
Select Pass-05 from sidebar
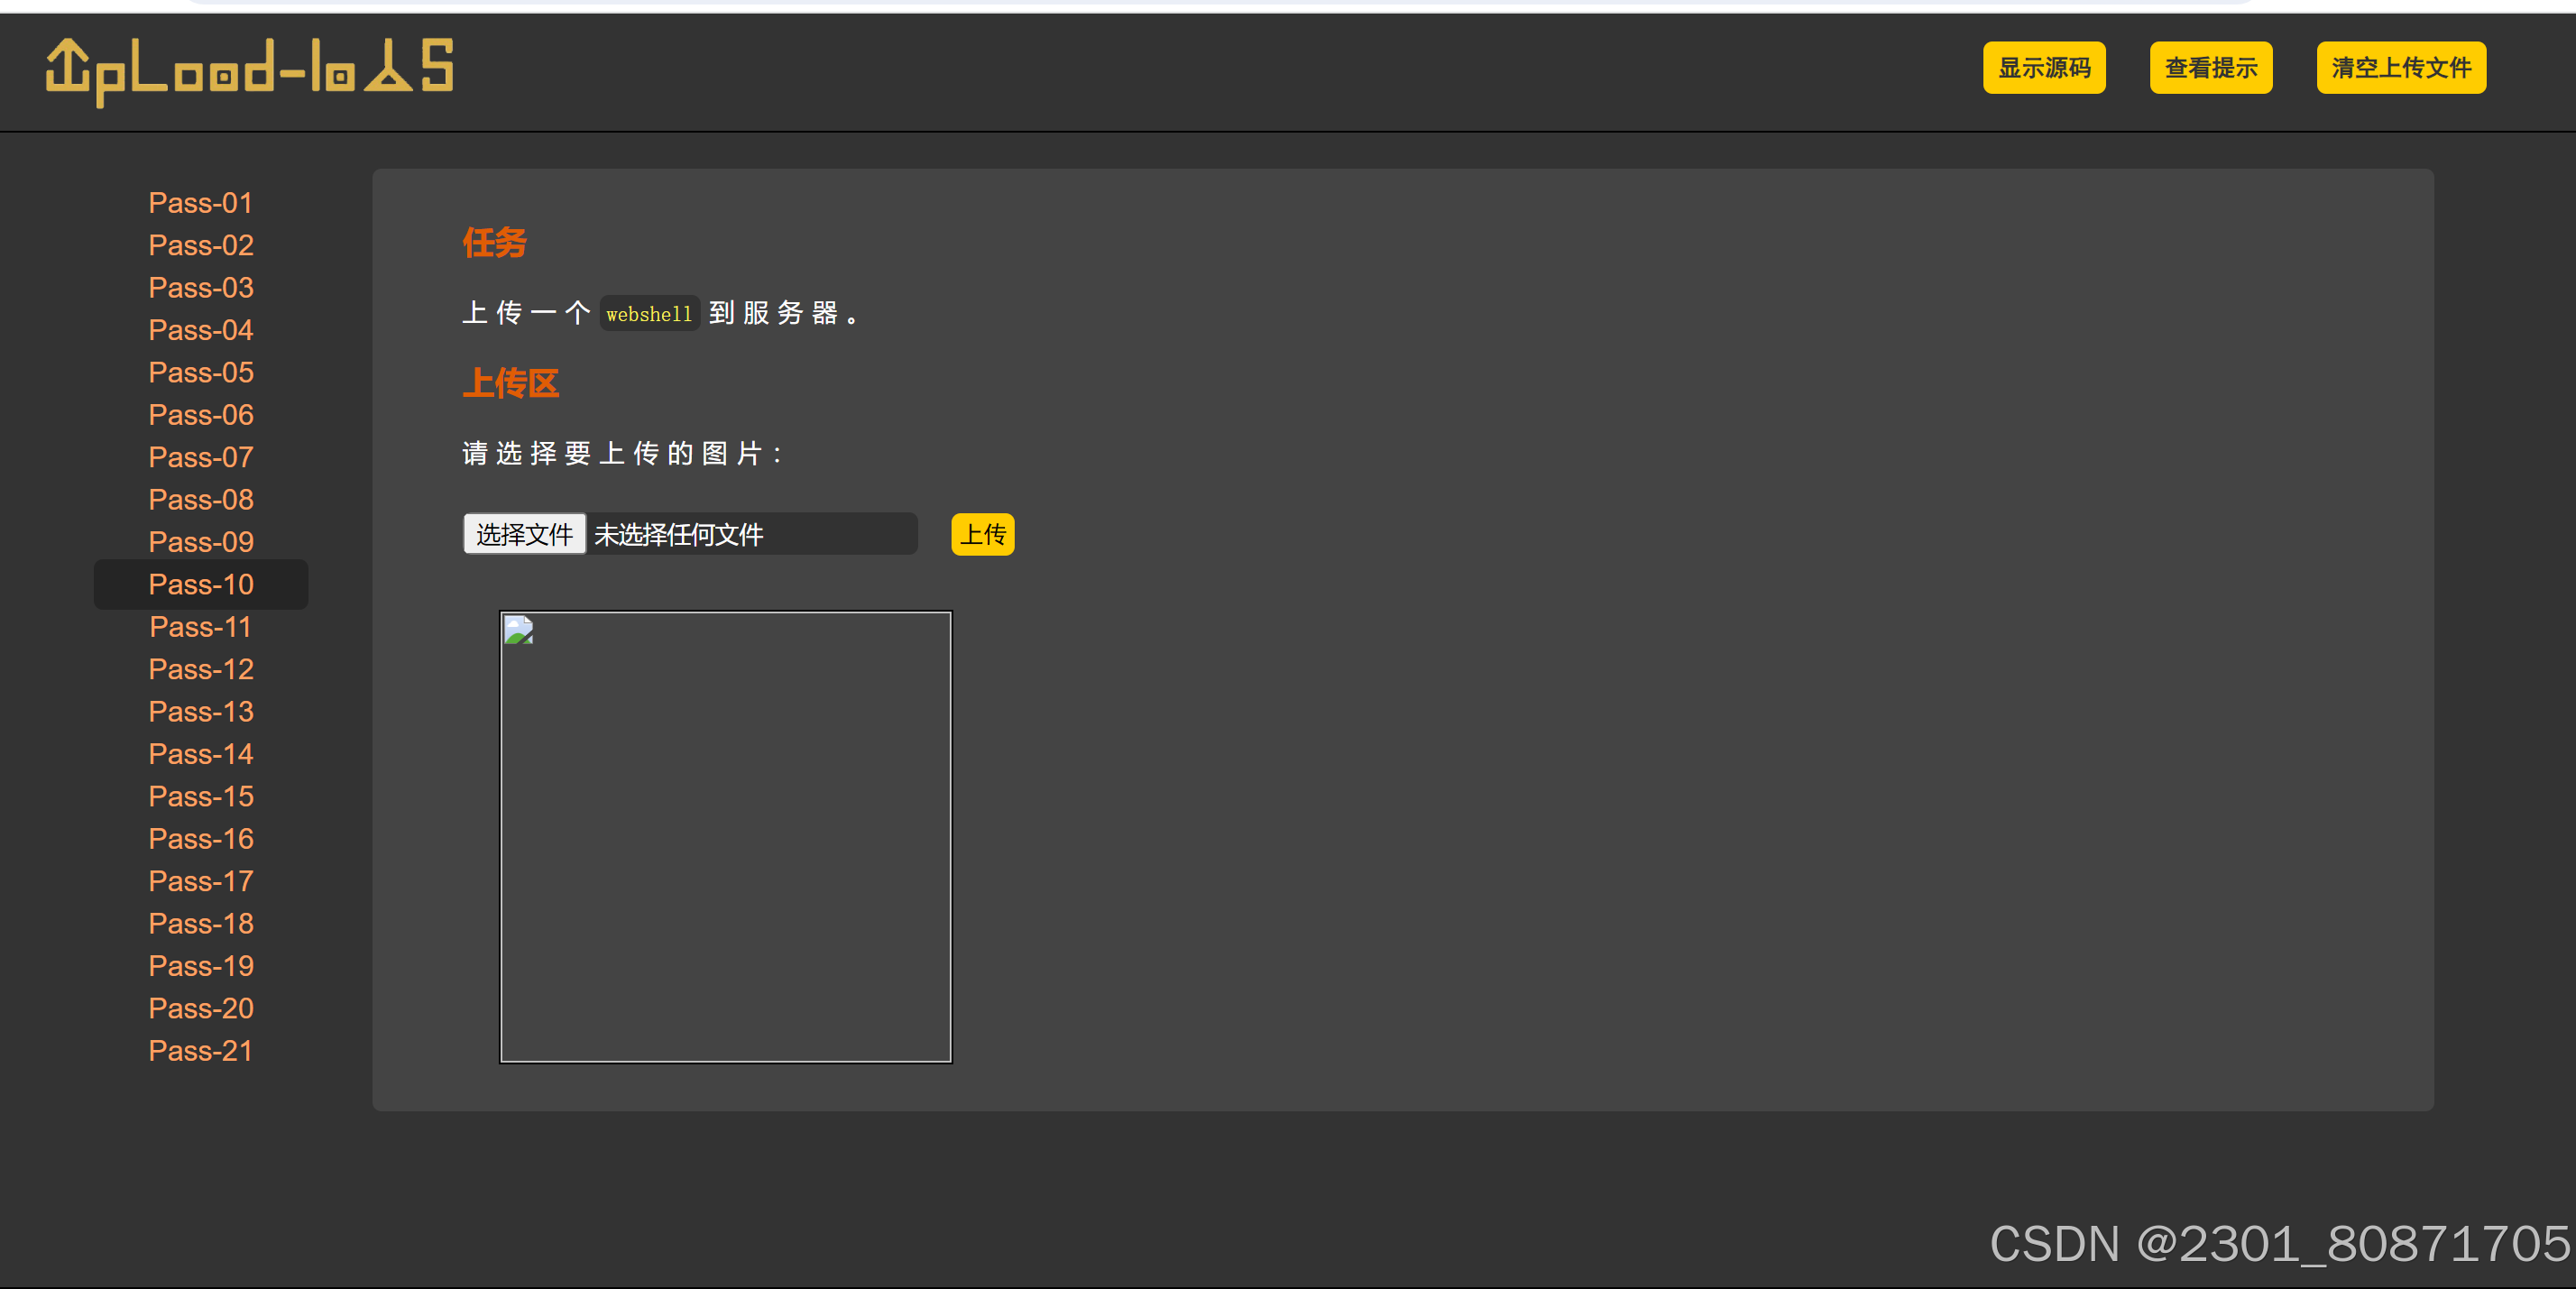200,372
